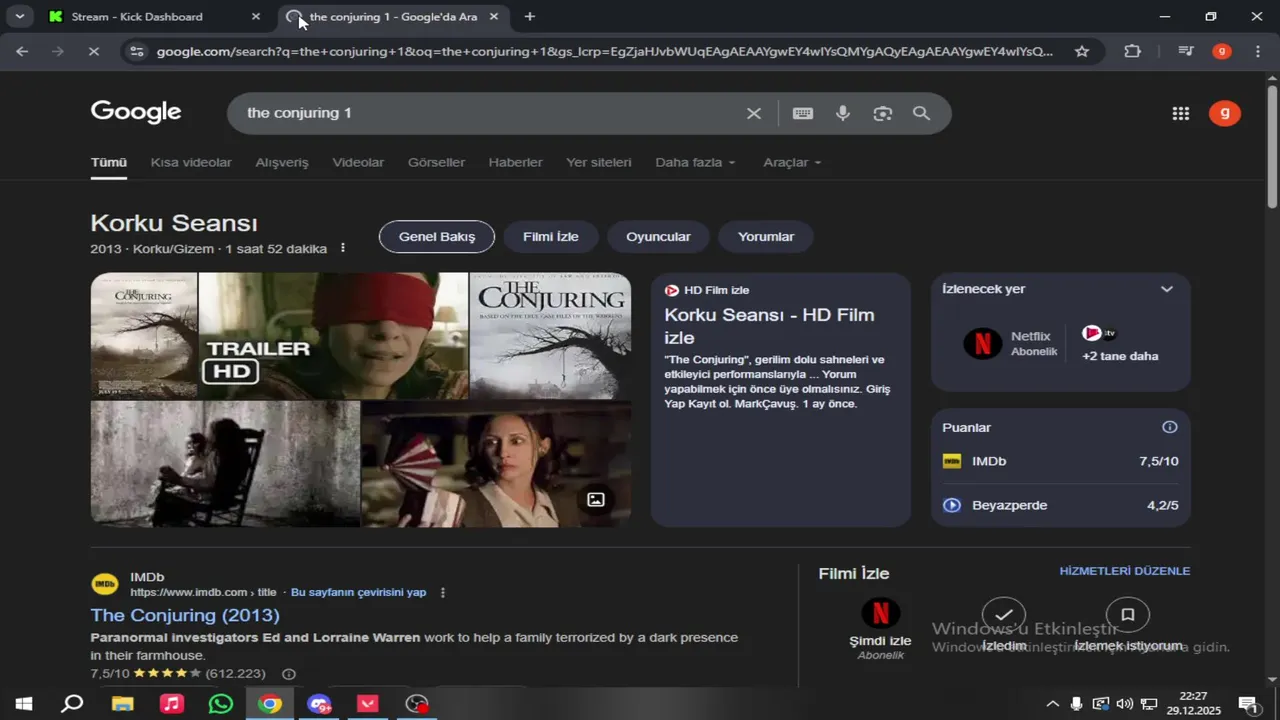Select the Genel Bakış chip

pyautogui.click(x=437, y=237)
